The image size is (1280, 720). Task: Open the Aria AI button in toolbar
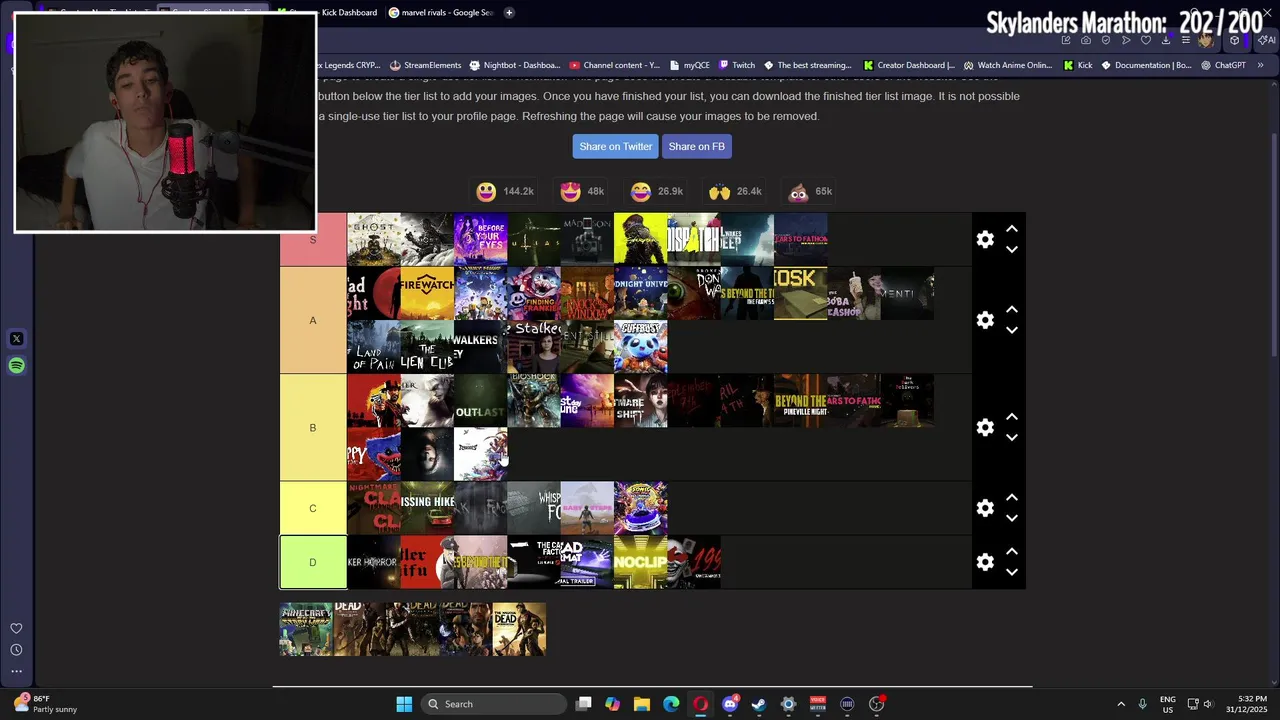(x=1266, y=41)
